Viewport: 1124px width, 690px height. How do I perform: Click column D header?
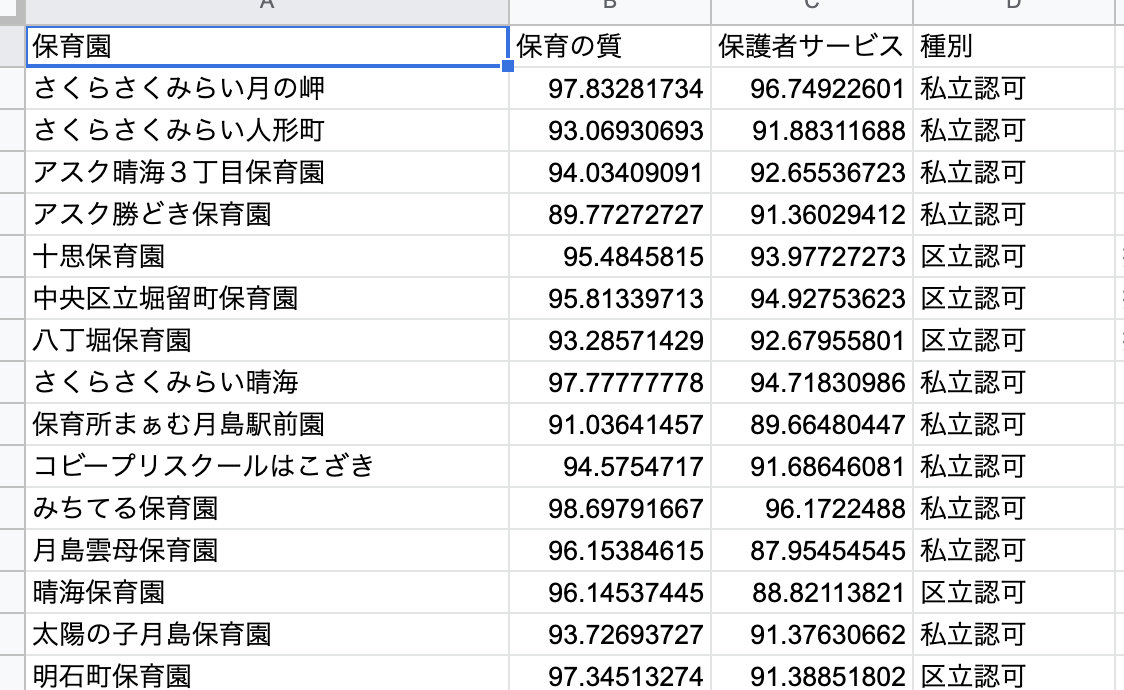pyautogui.click(x=1014, y=11)
